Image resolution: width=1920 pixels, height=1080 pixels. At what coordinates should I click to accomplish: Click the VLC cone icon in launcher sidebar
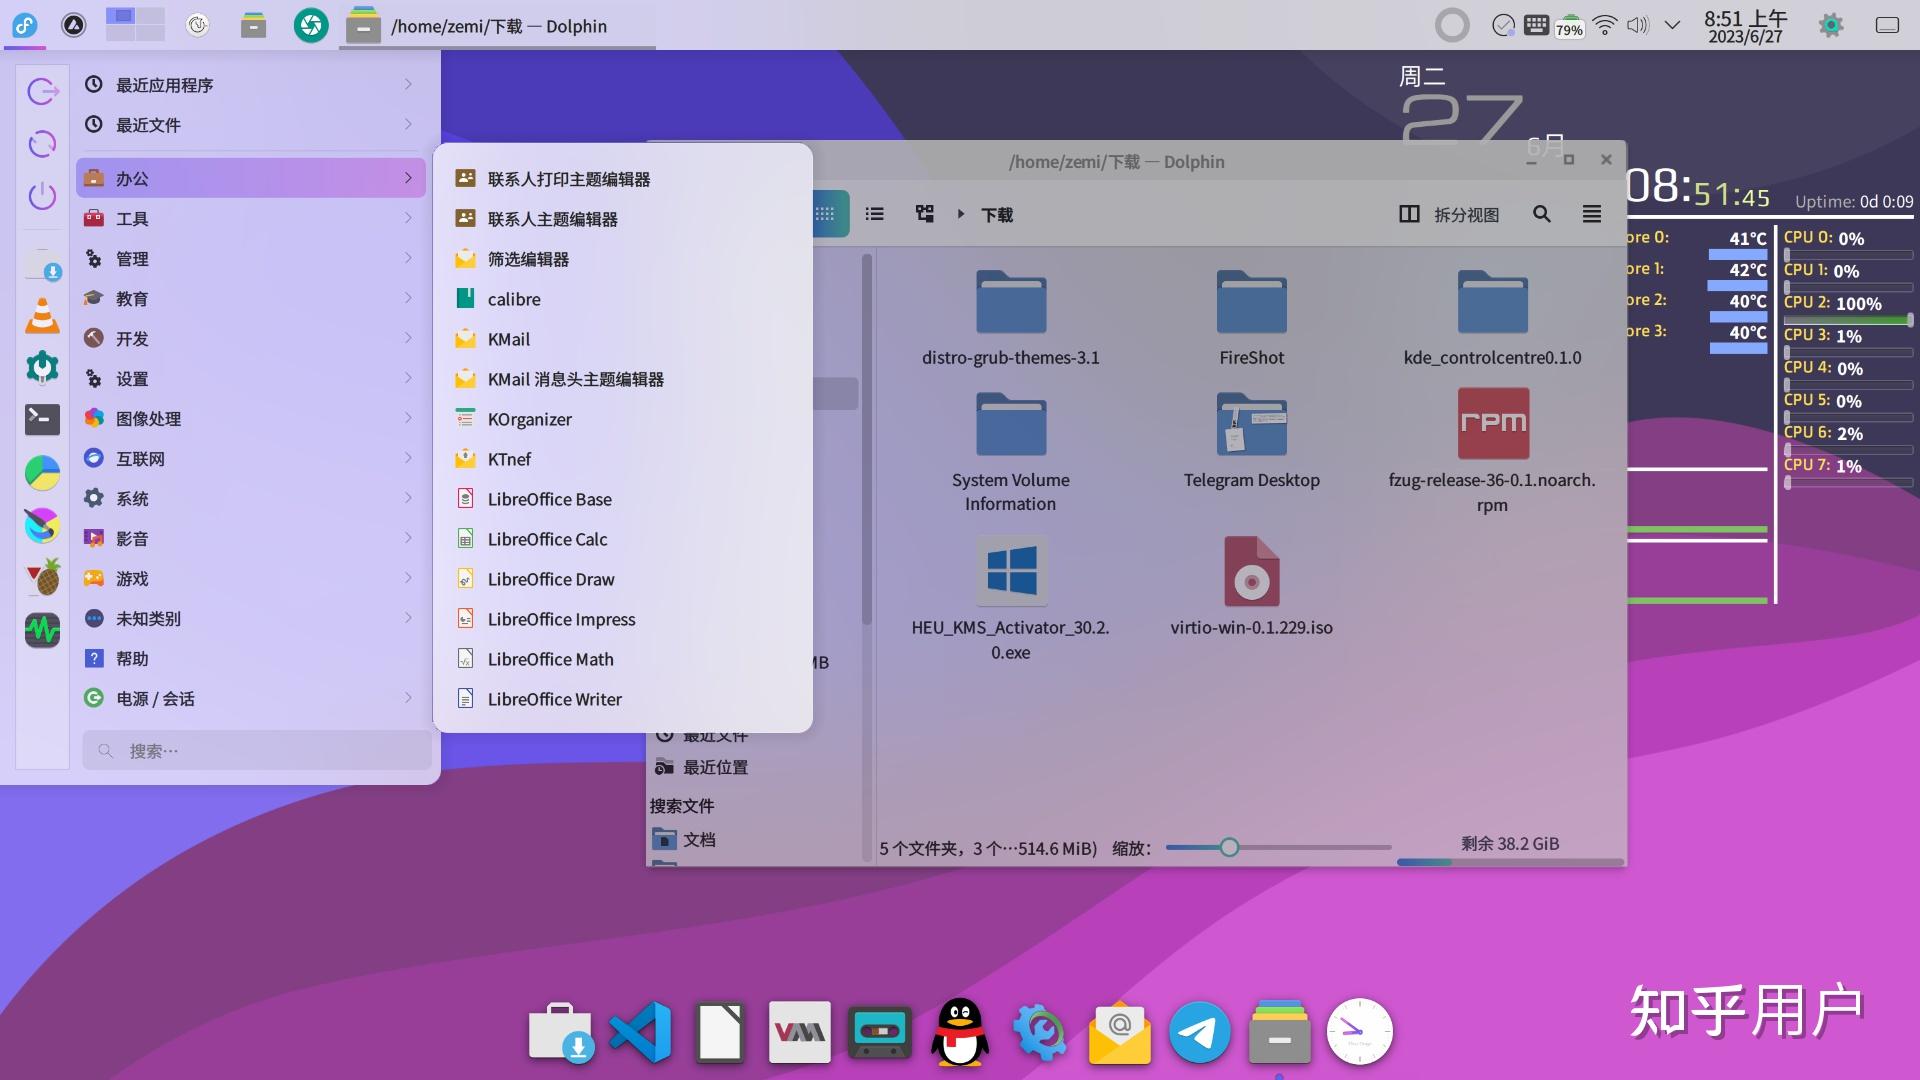point(42,316)
